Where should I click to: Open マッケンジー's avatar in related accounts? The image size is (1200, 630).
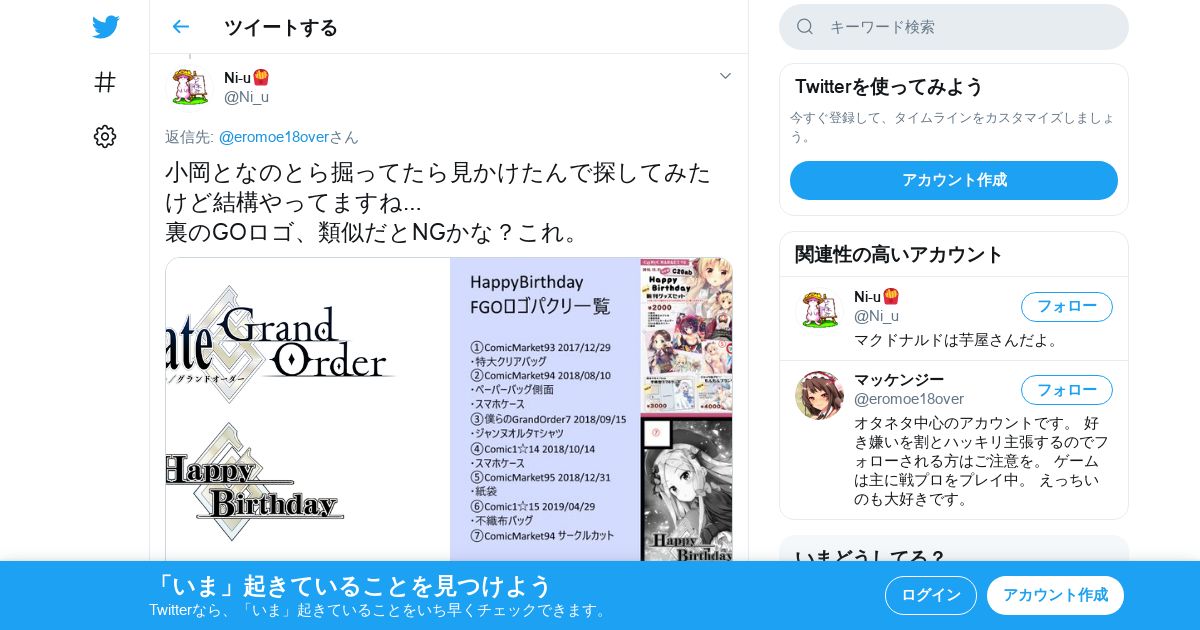tap(819, 395)
